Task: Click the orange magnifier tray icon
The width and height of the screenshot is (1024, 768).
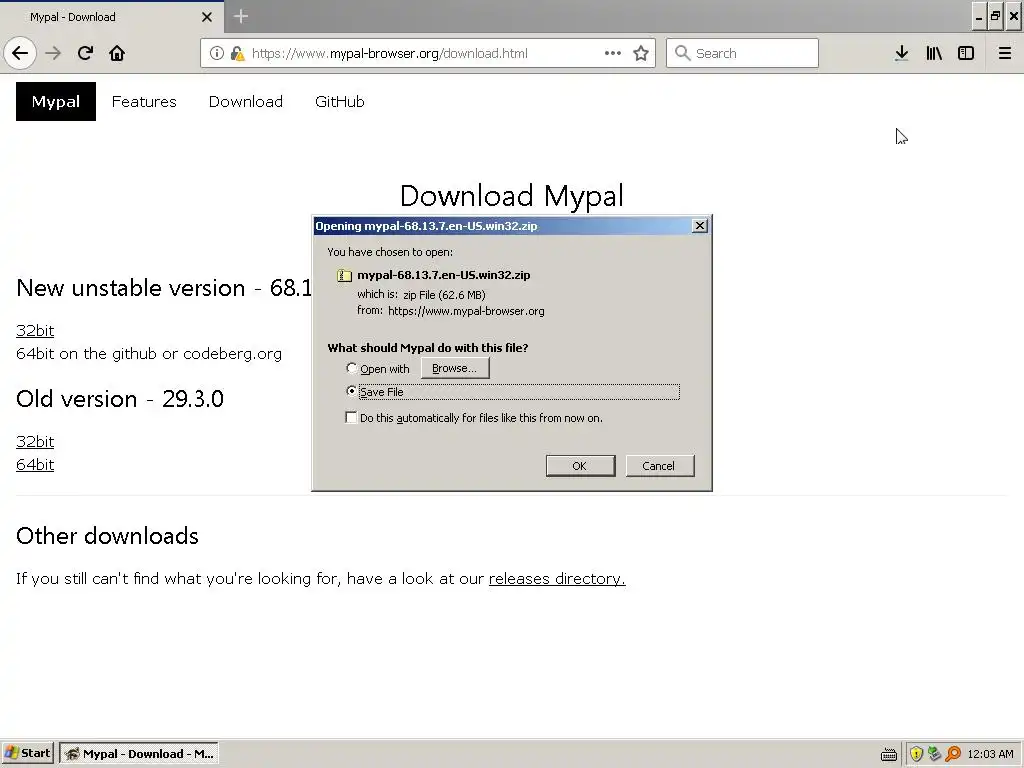Action: pyautogui.click(x=953, y=754)
